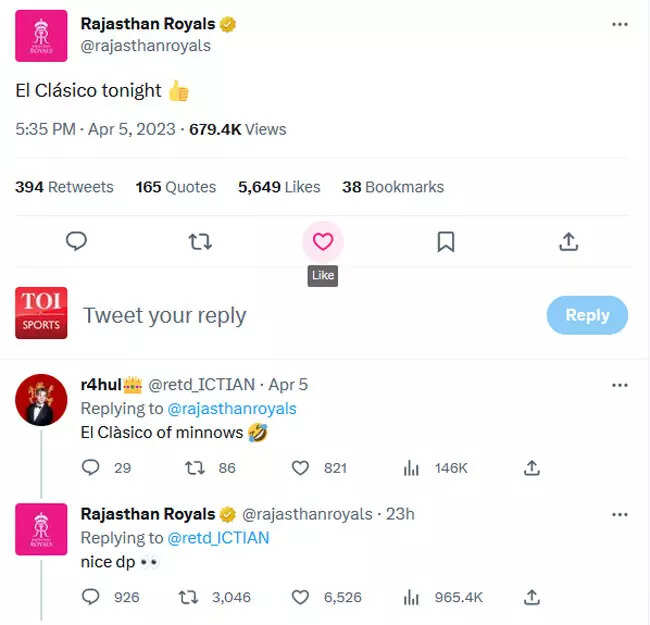Like the main El Clásico tweet

(322, 241)
